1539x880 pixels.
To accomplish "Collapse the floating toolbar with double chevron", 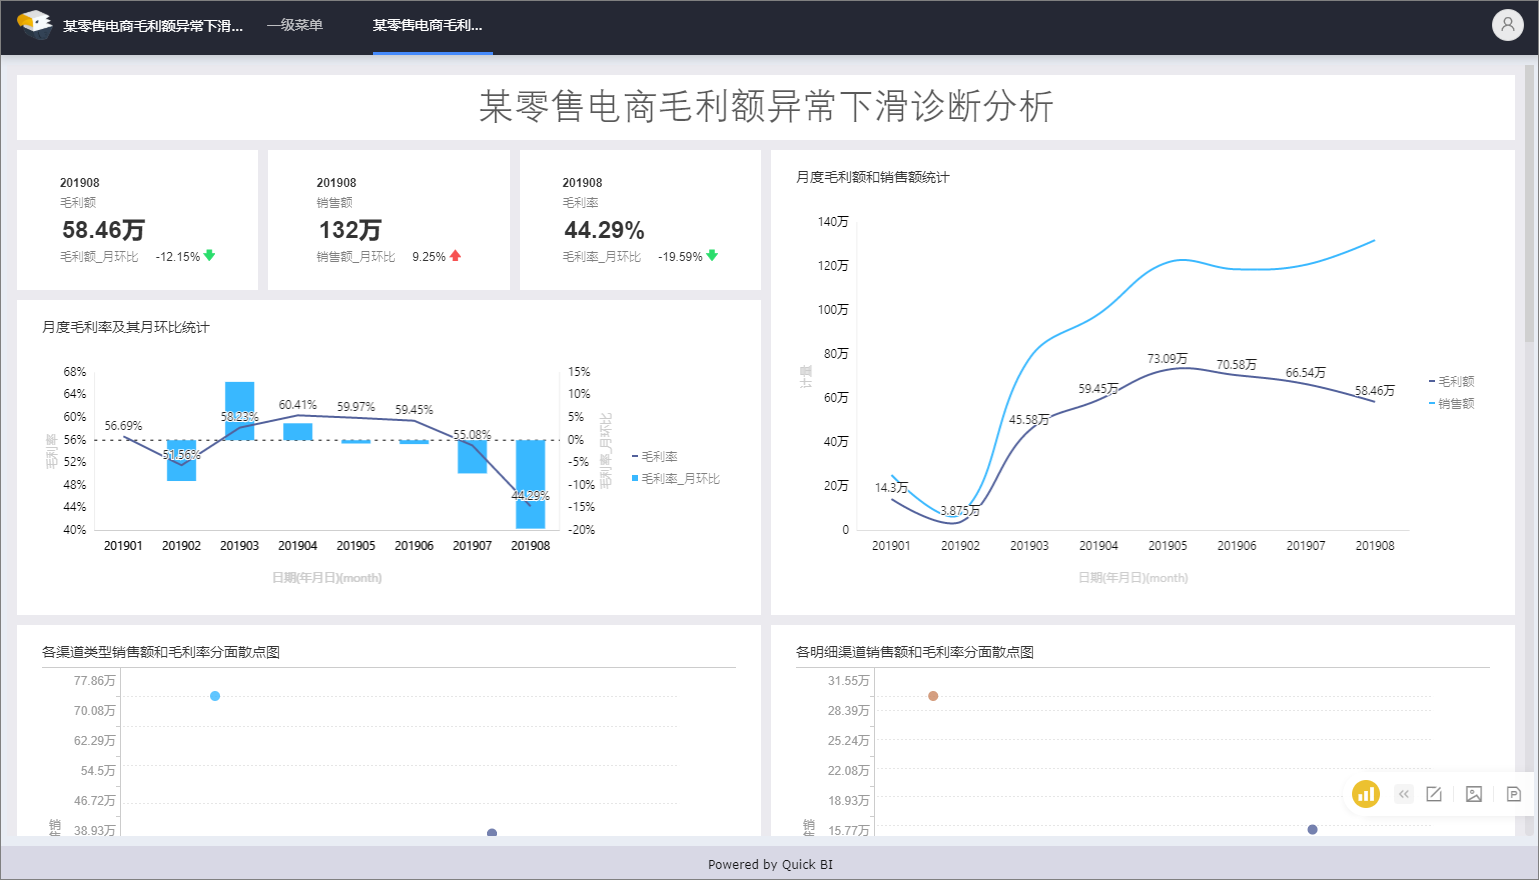I will click(x=1404, y=794).
